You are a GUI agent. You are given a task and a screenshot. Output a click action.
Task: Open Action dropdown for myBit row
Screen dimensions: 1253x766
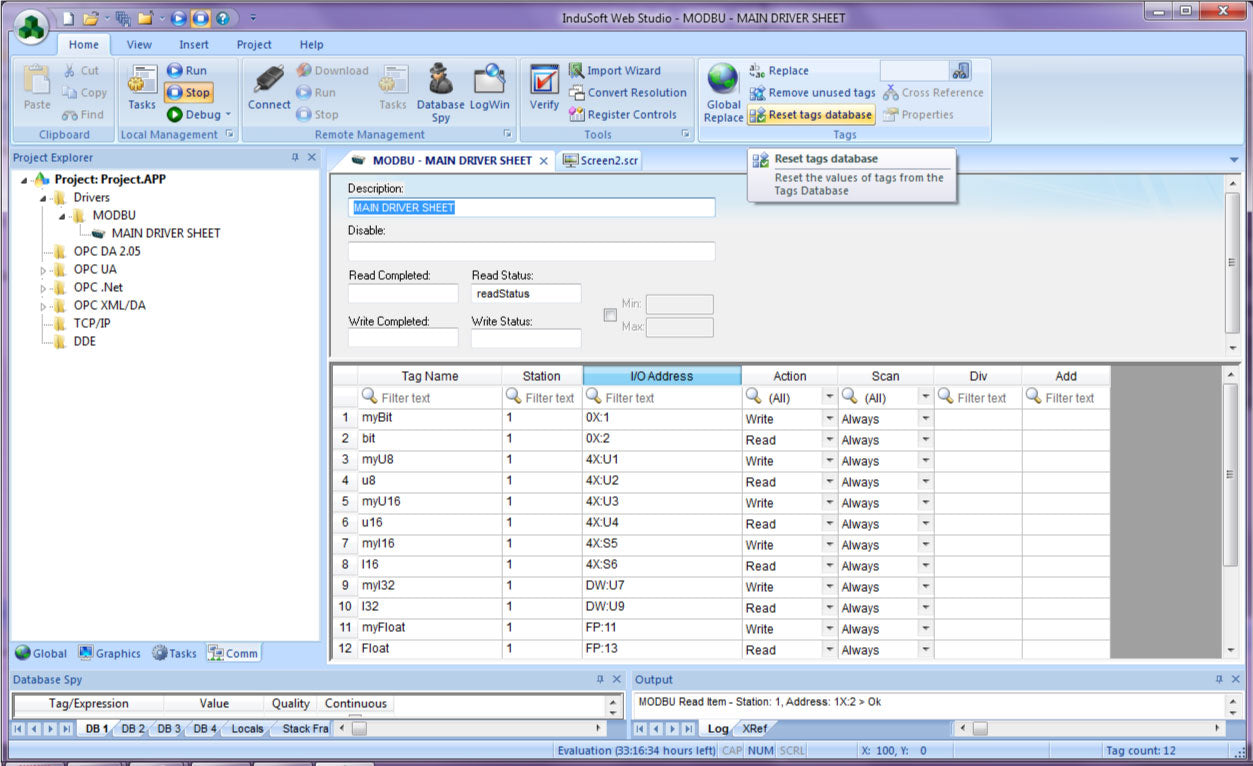point(829,419)
